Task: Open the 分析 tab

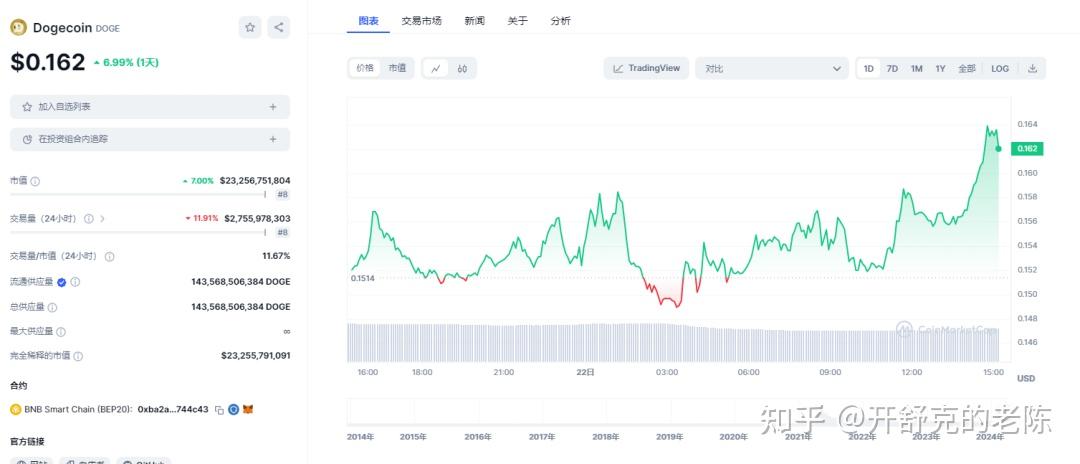Action: (561, 21)
